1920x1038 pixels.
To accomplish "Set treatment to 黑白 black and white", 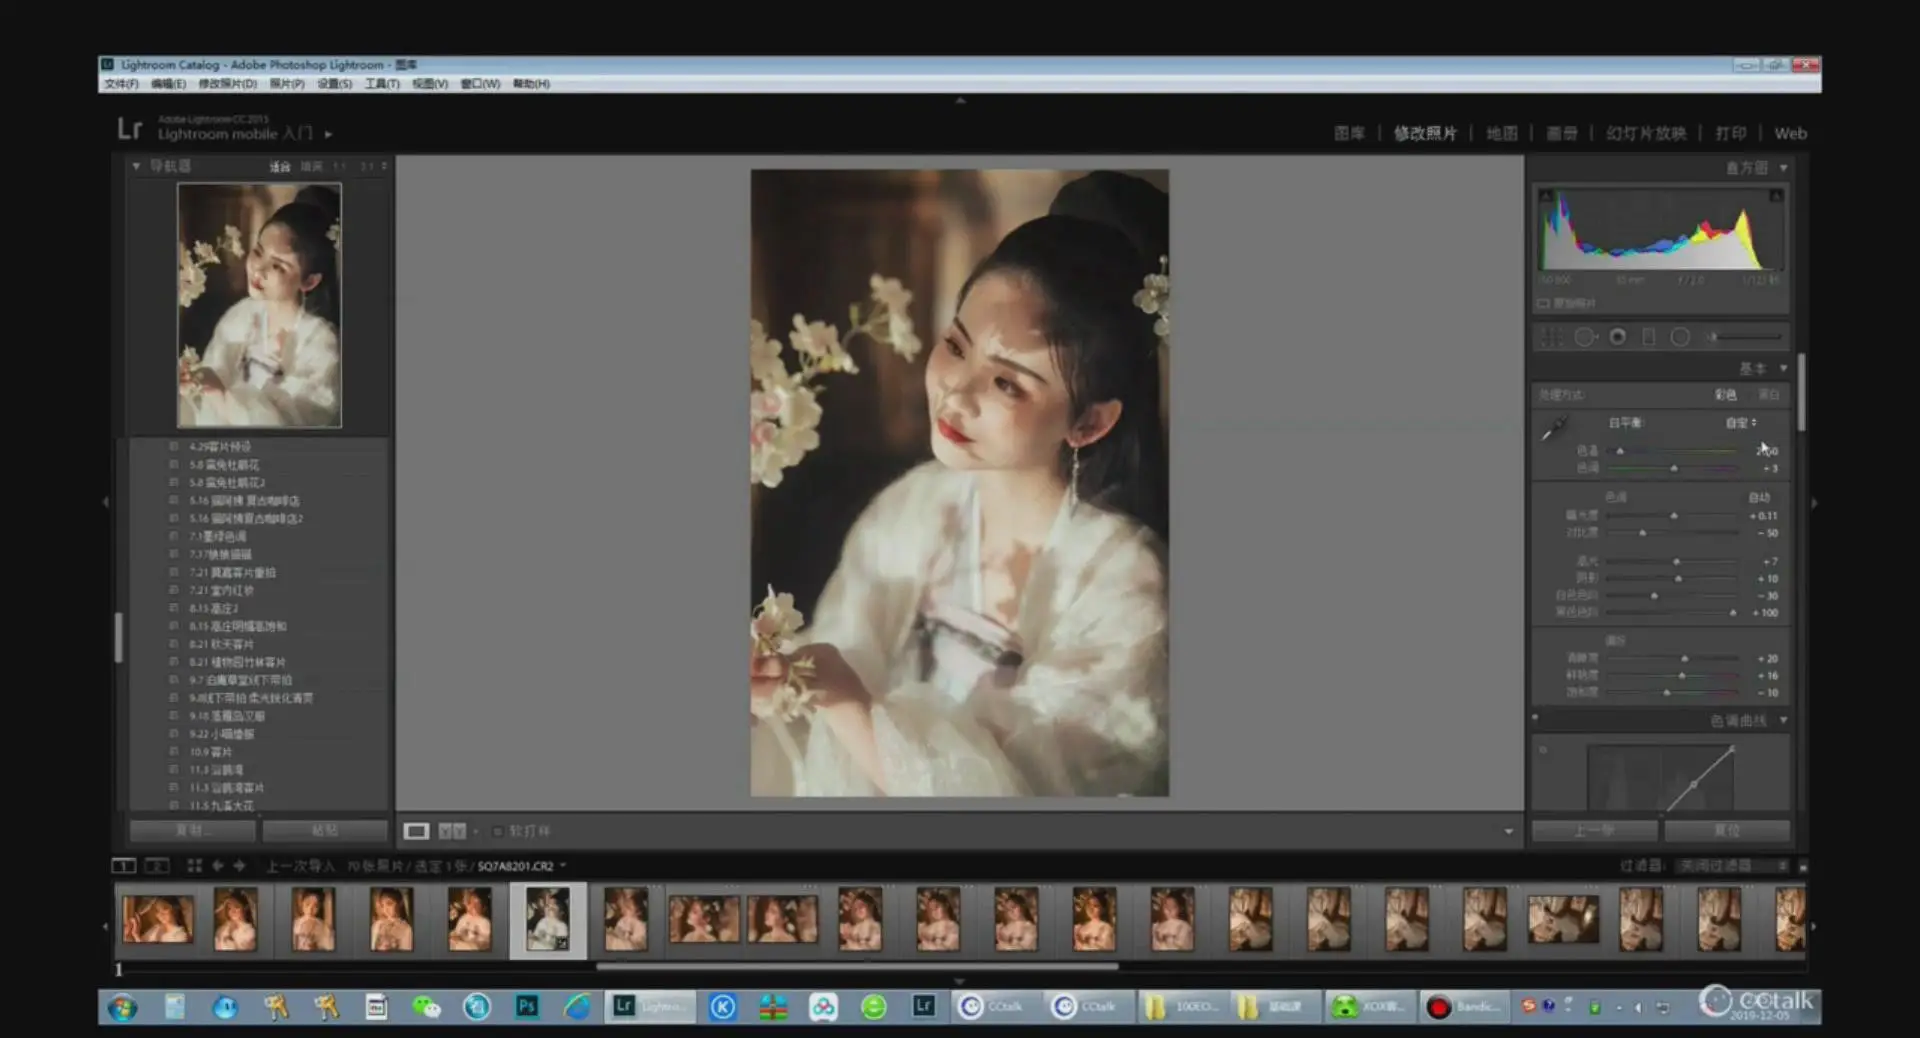I will coord(1769,395).
